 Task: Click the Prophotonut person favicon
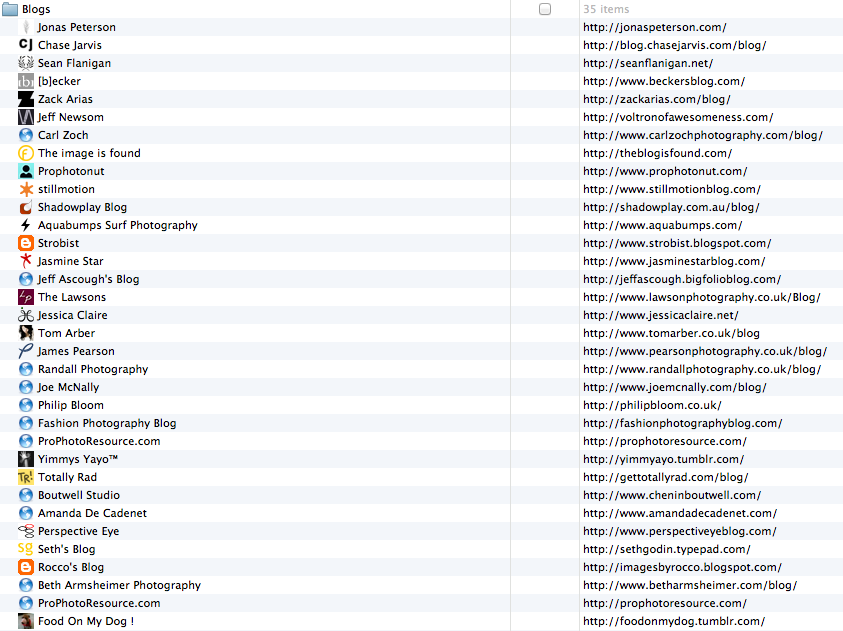[26, 171]
